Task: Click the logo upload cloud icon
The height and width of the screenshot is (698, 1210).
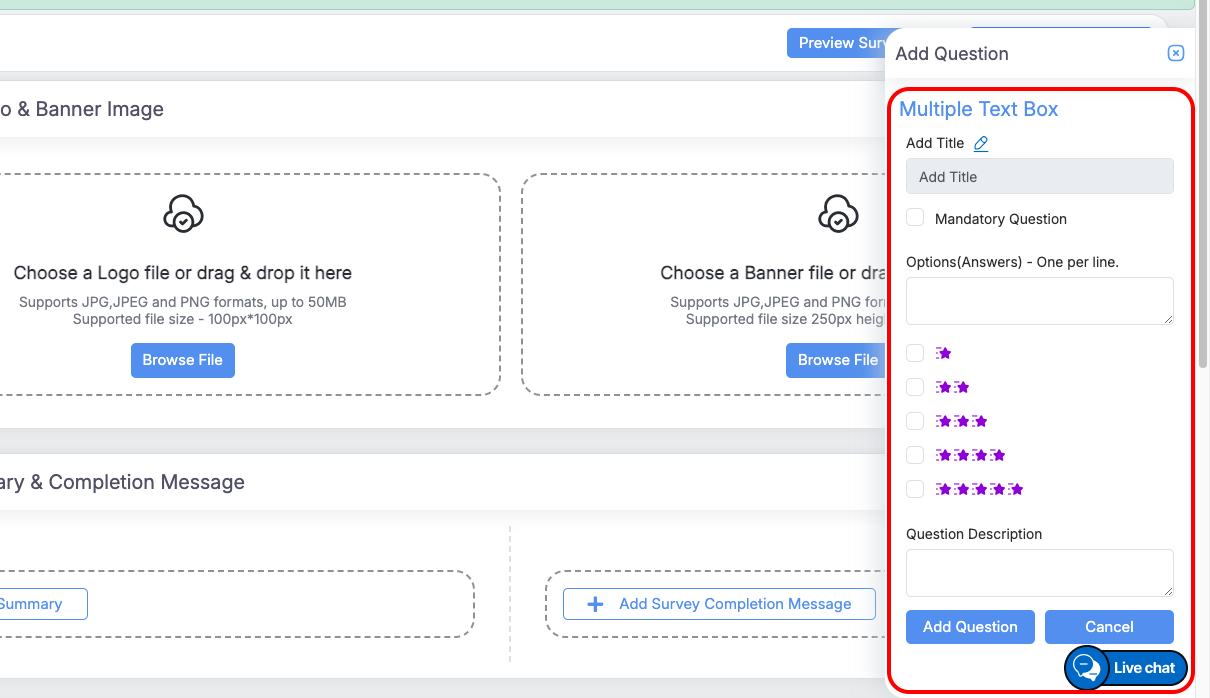Action: pos(183,214)
